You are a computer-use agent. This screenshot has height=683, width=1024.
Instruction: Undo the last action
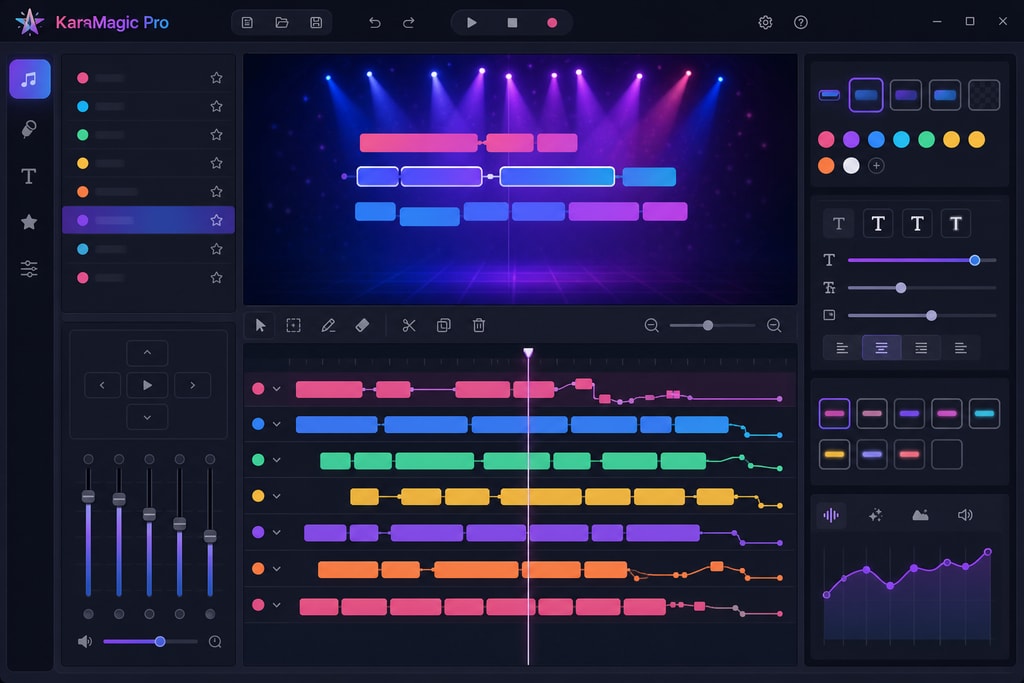pyautogui.click(x=375, y=23)
